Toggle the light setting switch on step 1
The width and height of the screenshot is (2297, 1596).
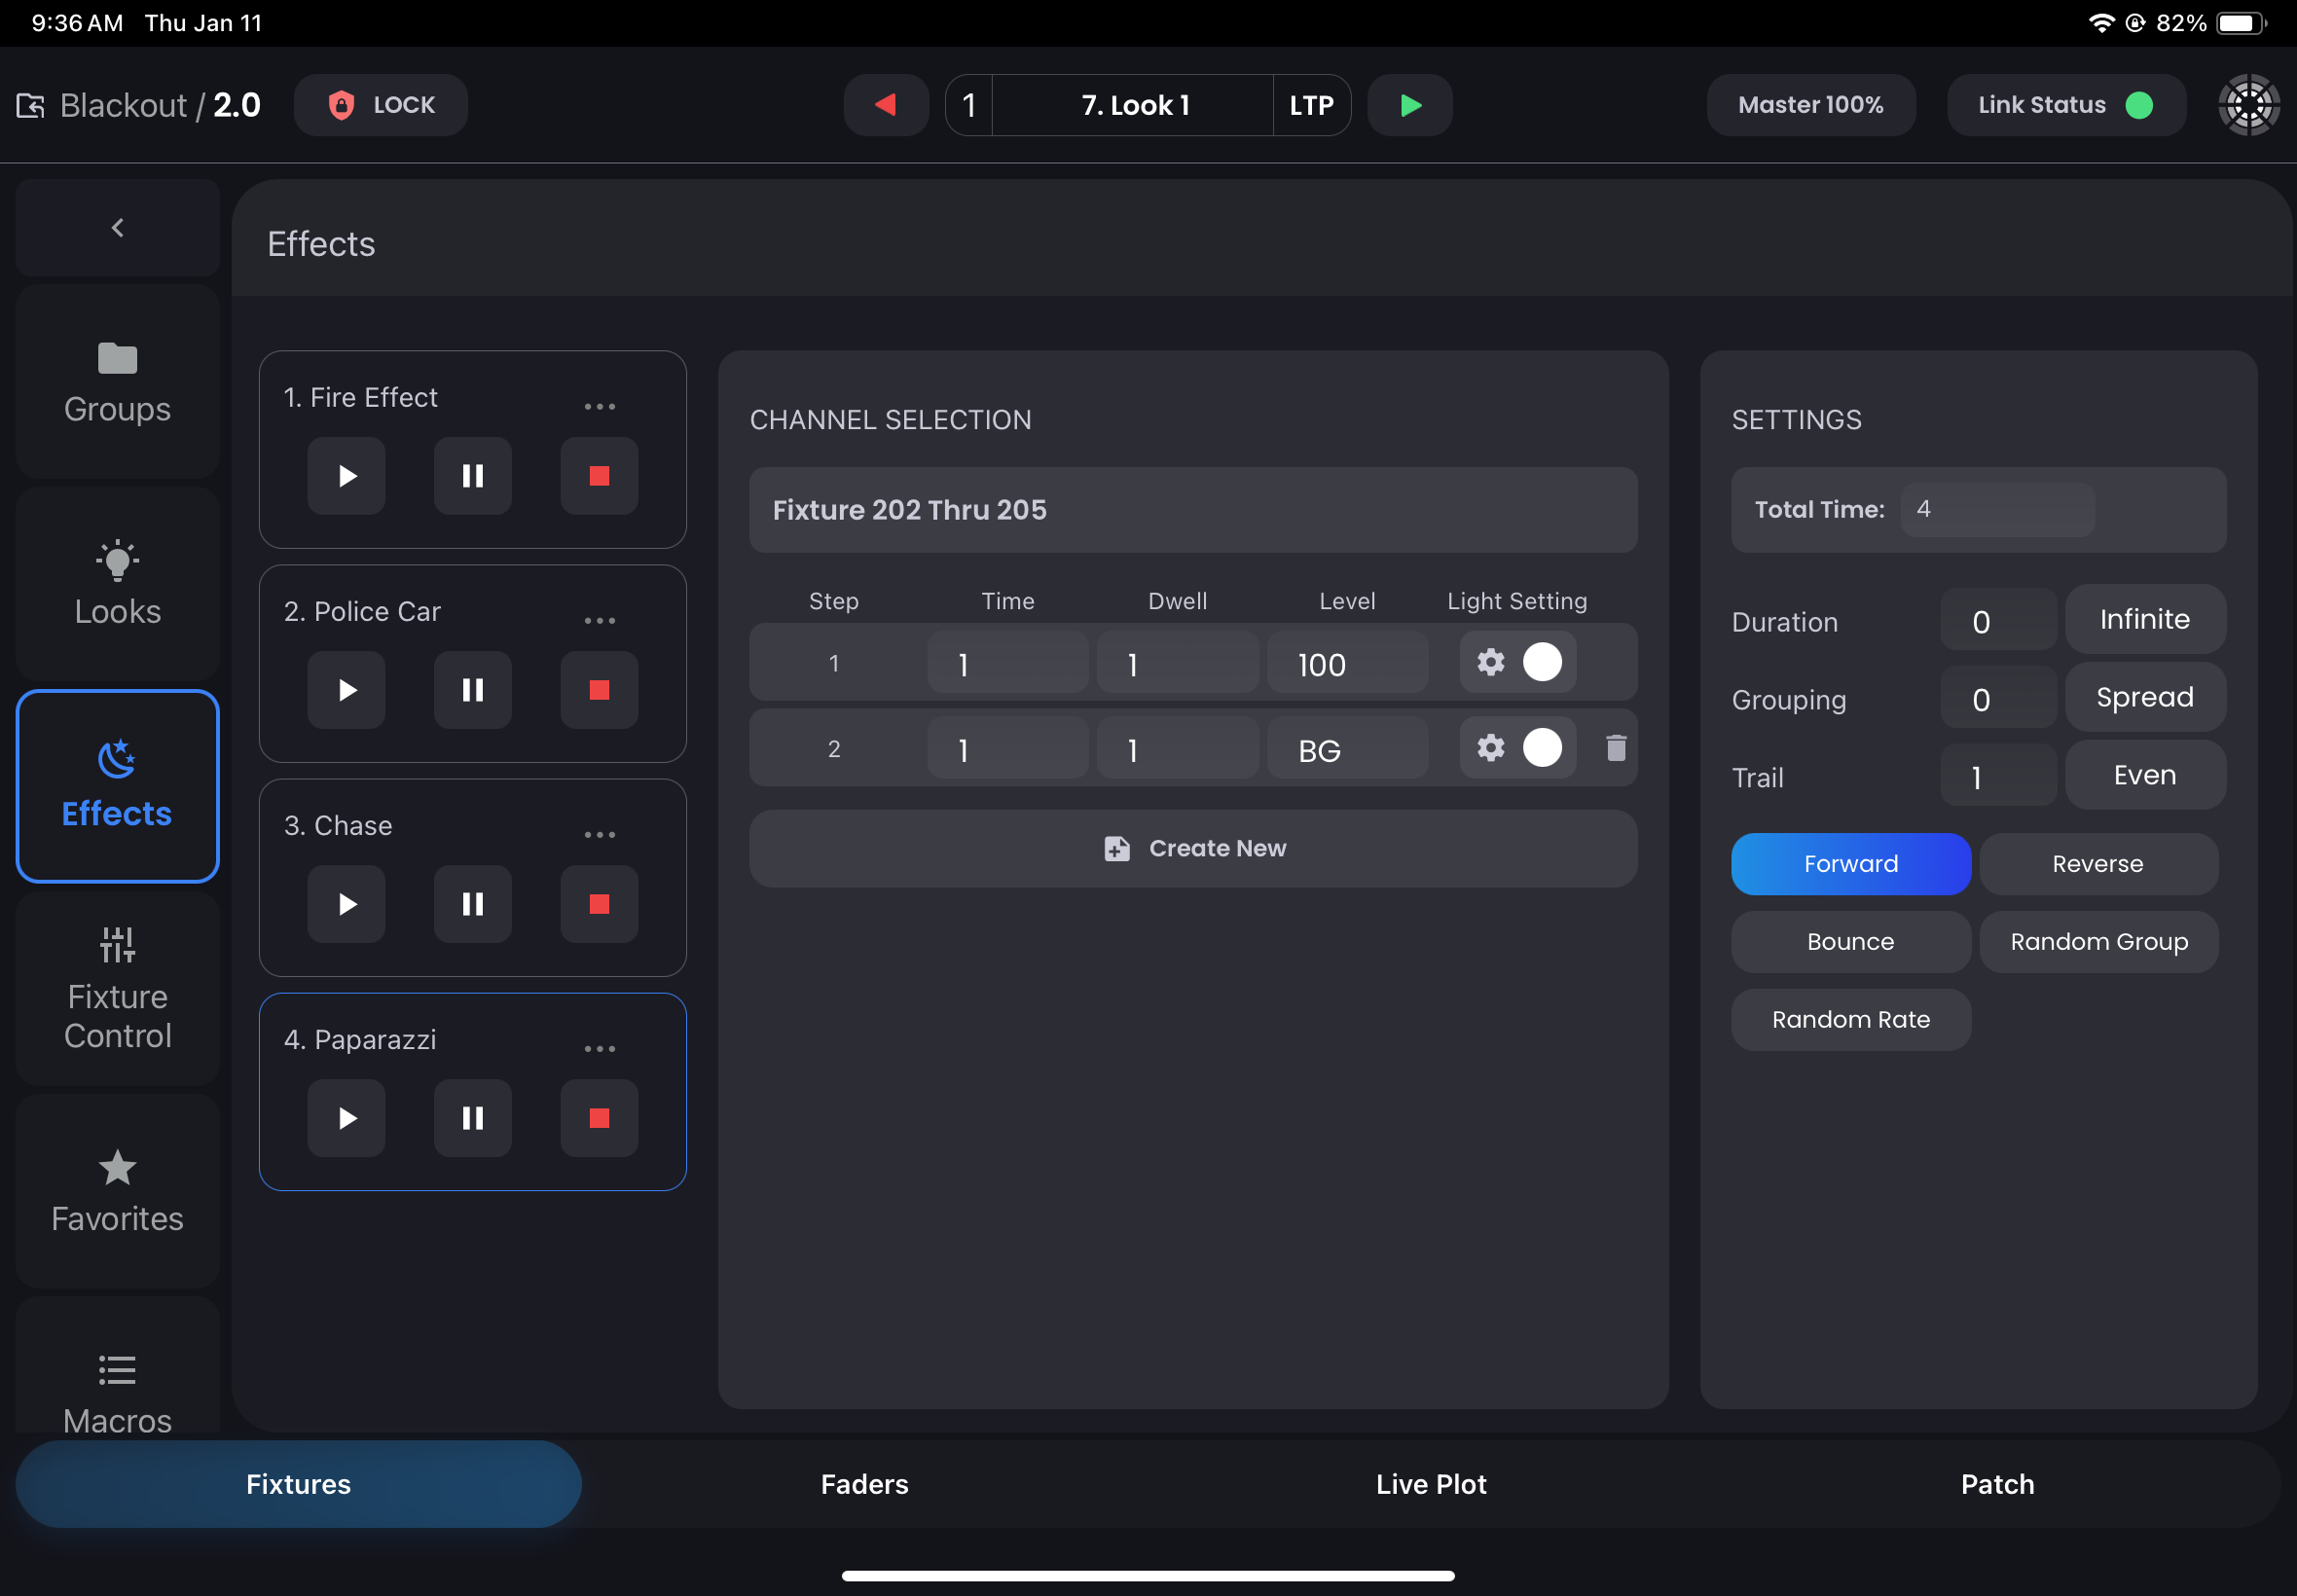1542,662
